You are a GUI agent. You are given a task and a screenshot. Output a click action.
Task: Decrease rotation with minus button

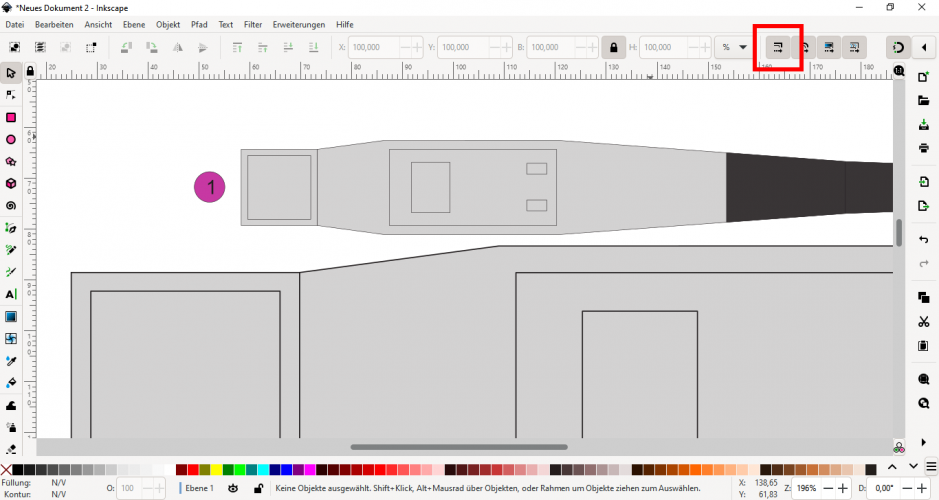[908, 488]
